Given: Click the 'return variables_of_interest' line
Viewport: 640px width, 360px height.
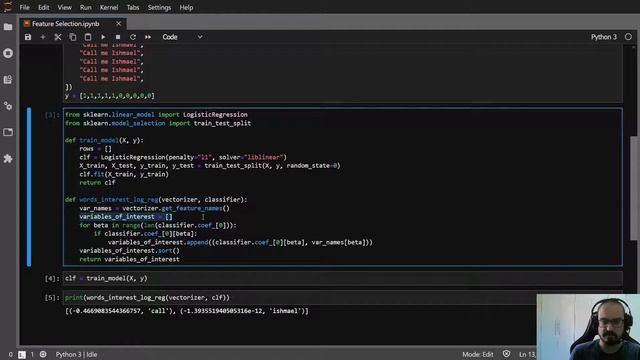Looking at the screenshot, I should 129,259.
